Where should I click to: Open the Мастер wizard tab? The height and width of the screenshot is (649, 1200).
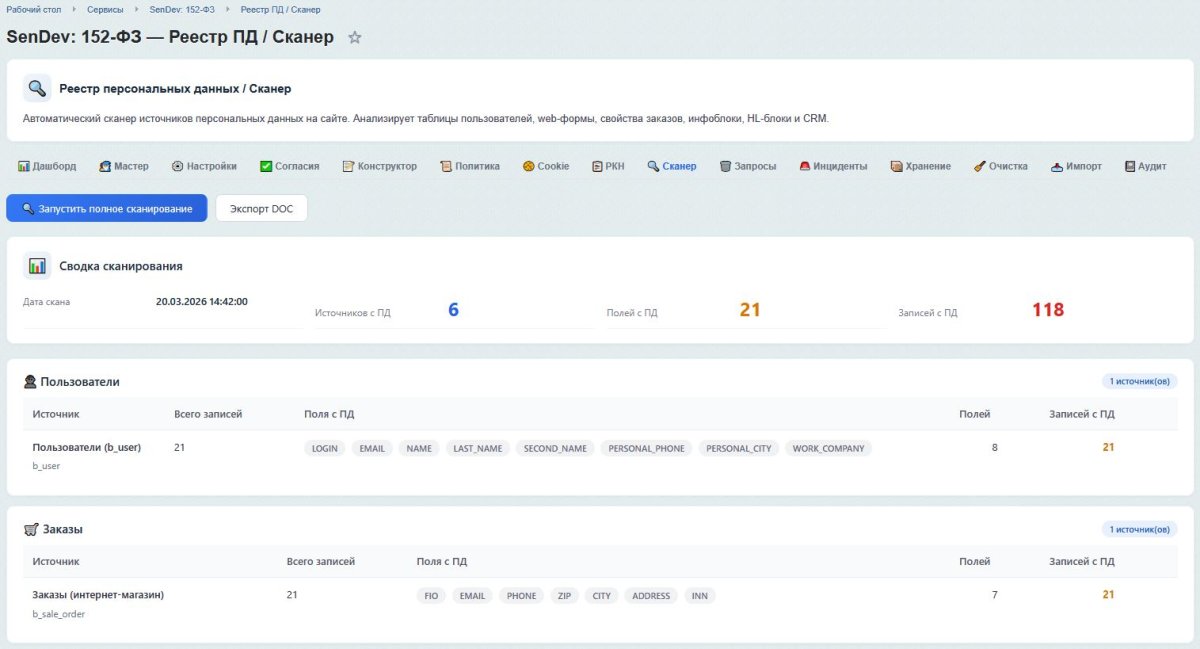(x=124, y=166)
